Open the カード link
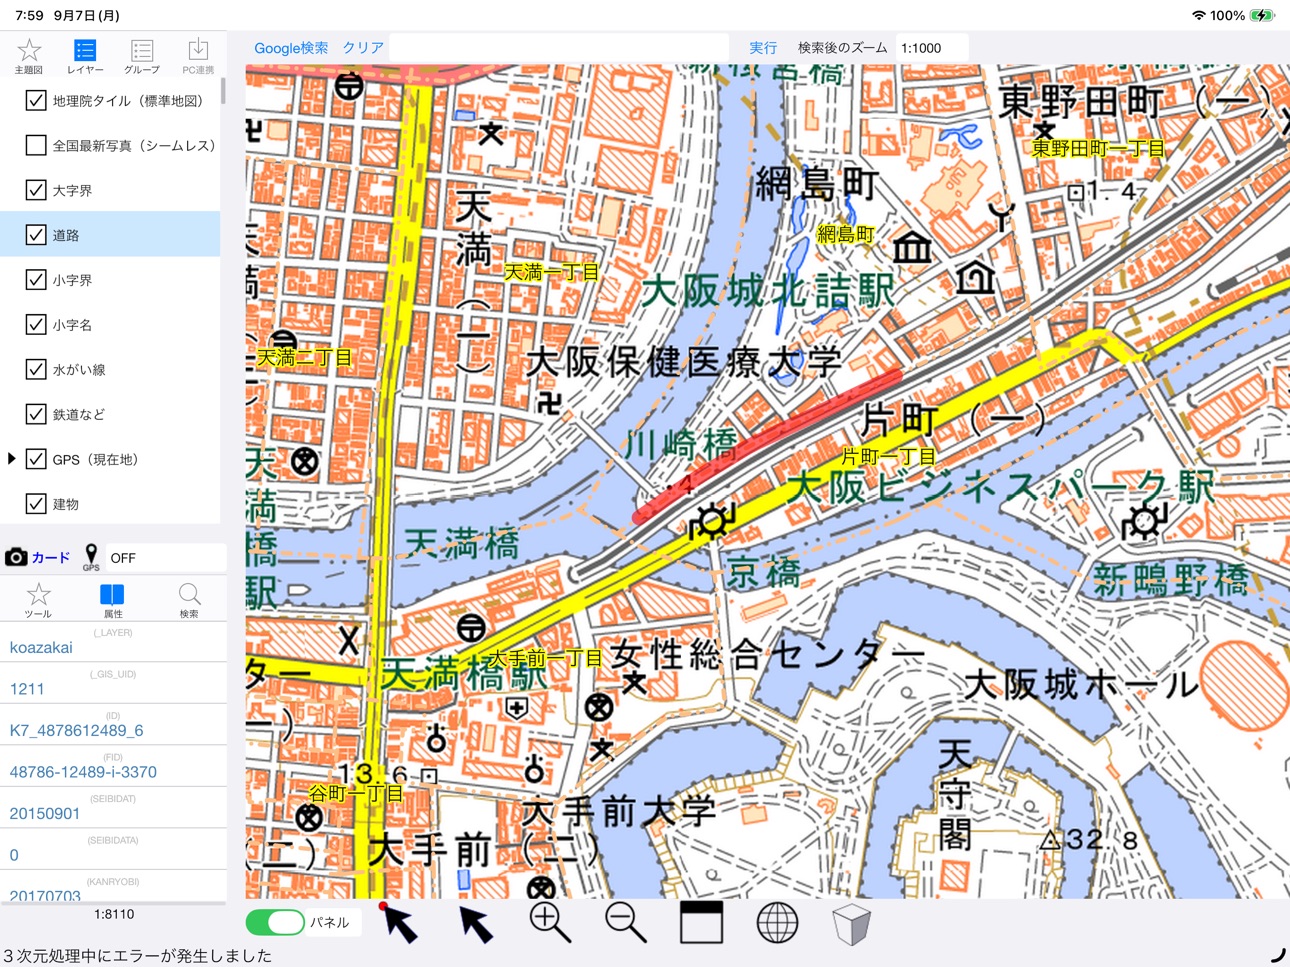 point(51,558)
